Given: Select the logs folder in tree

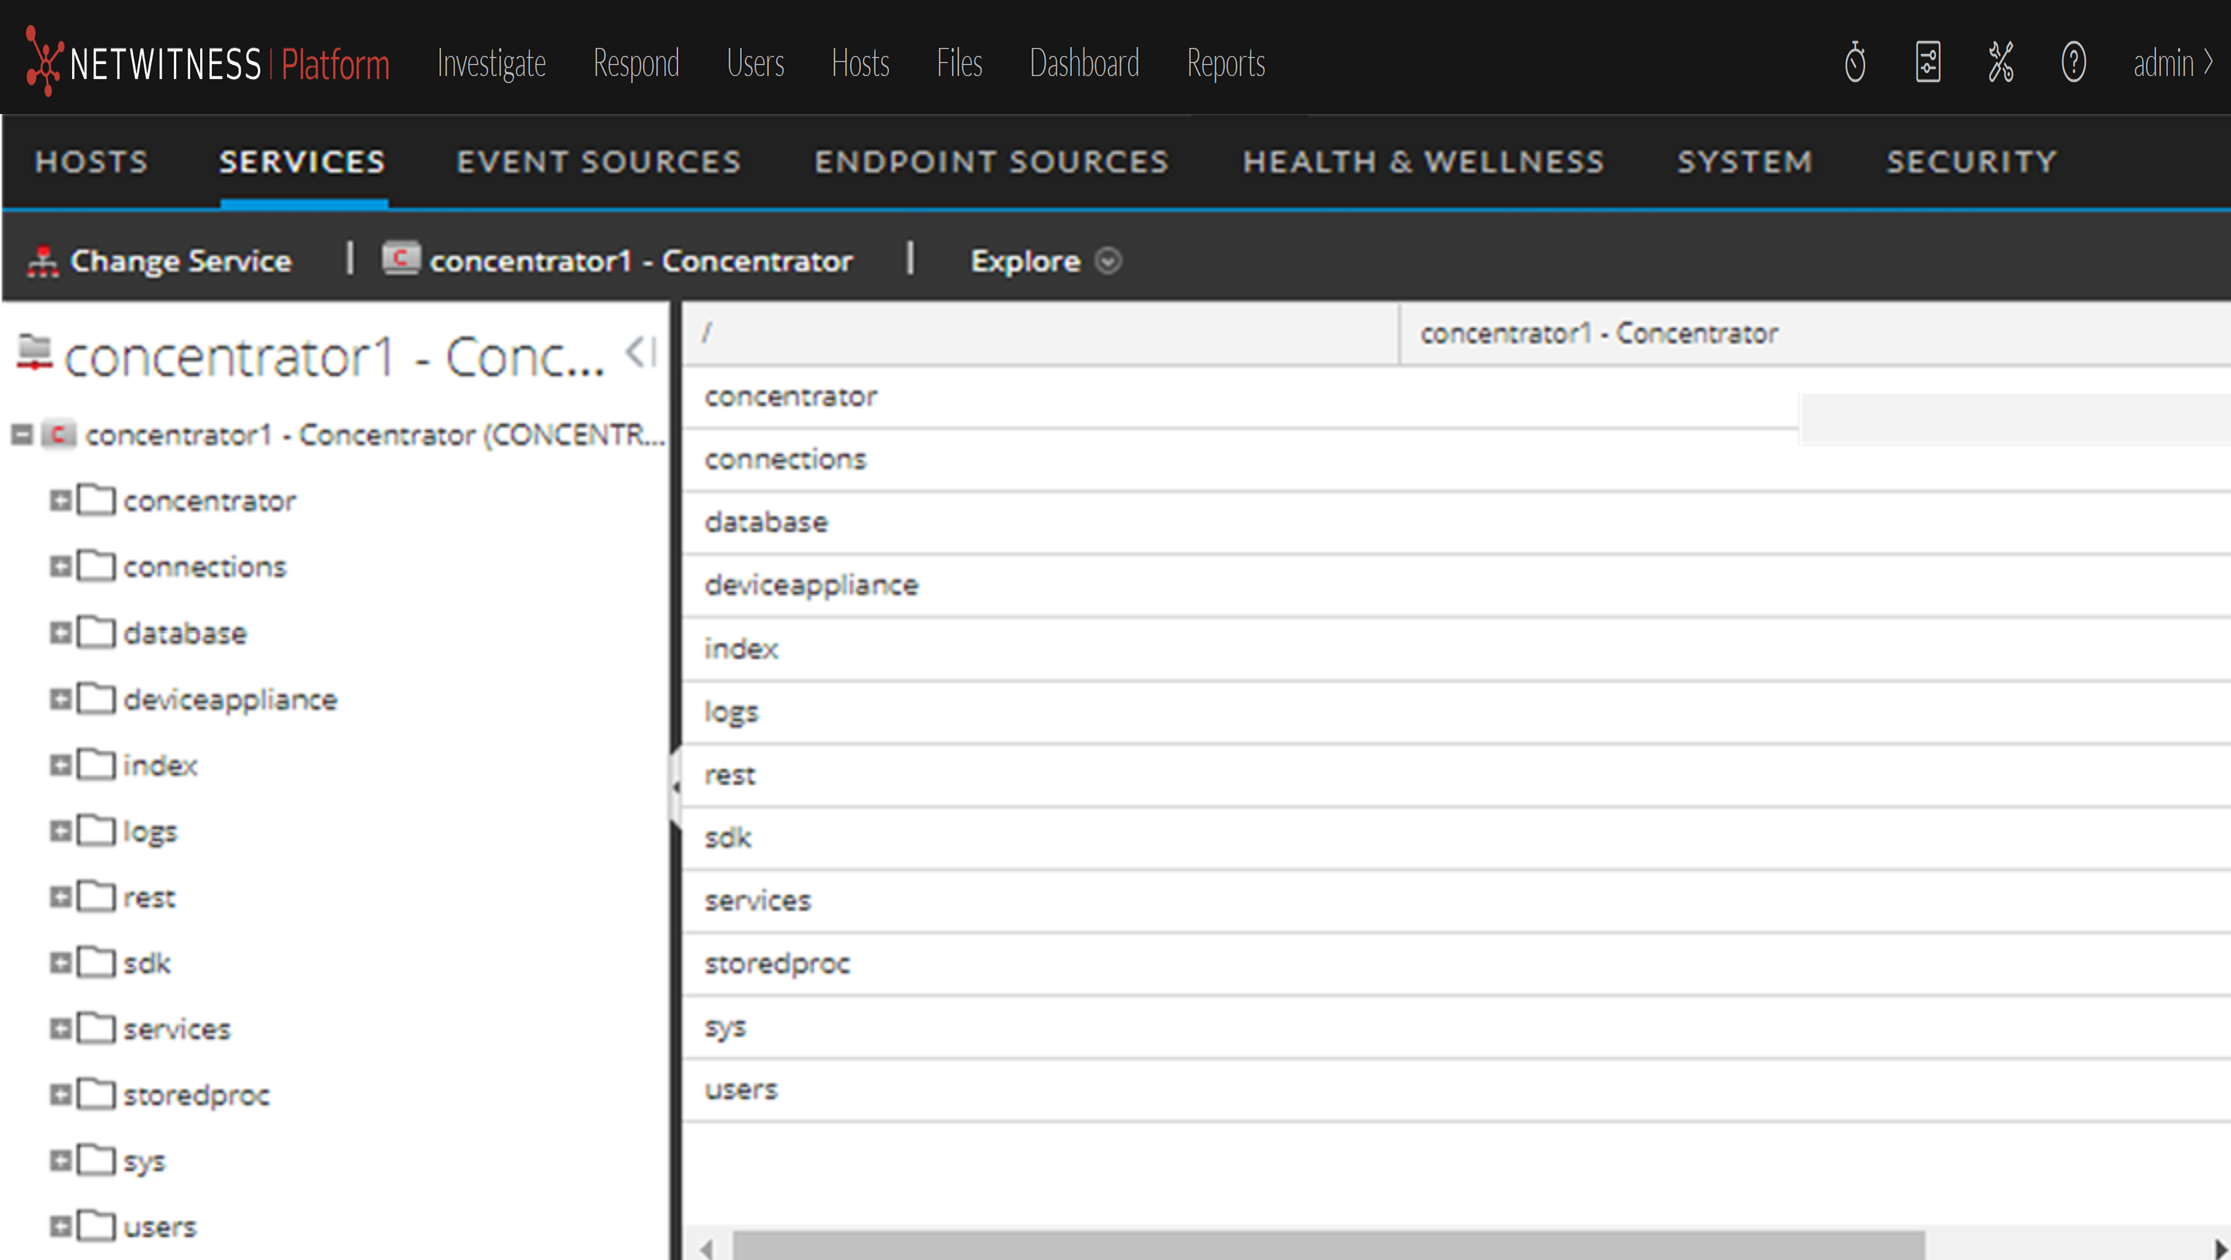Looking at the screenshot, I should 150,832.
